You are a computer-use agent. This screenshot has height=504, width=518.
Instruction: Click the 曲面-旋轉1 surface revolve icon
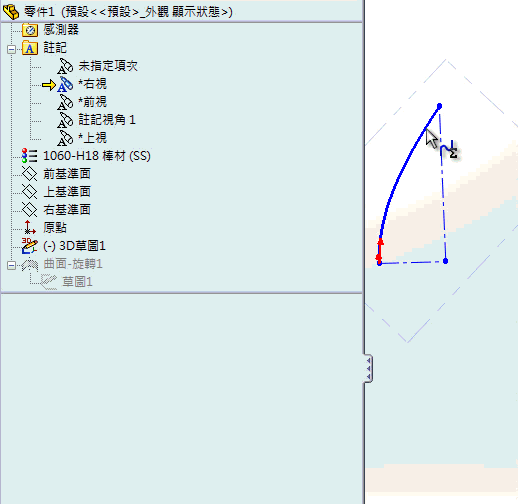point(30,264)
